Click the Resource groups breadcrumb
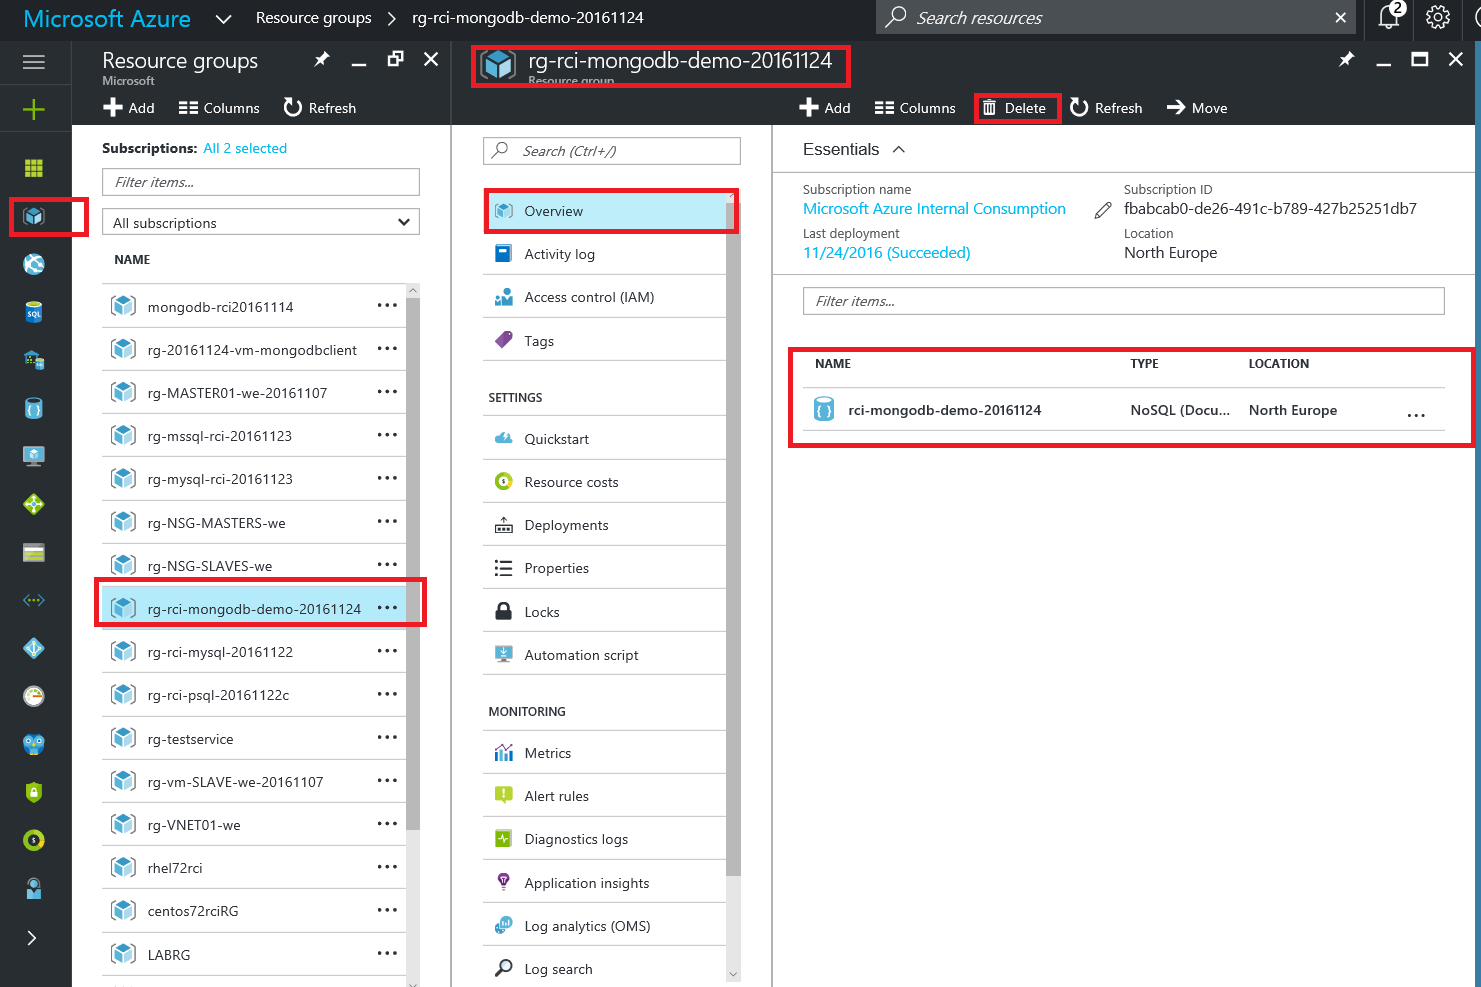Screen dimensions: 1481x987 click(313, 18)
